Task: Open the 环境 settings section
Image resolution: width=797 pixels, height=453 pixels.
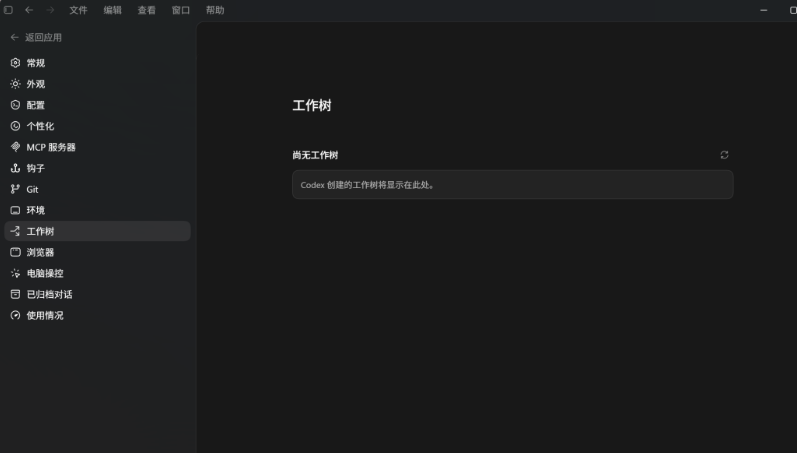Action: tap(98, 210)
